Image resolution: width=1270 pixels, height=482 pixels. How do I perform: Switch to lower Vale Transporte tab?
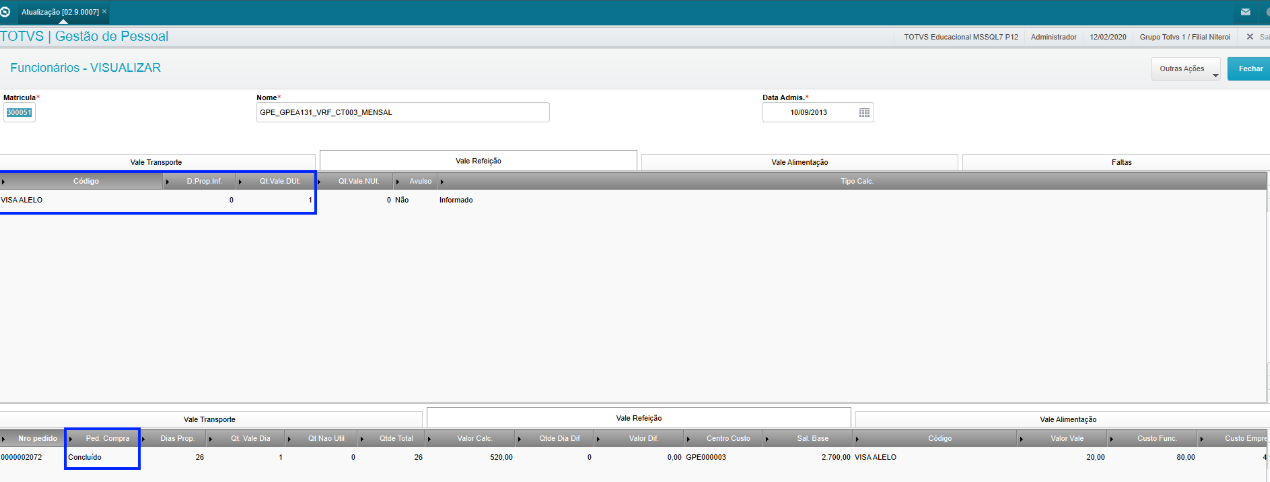[210, 419]
